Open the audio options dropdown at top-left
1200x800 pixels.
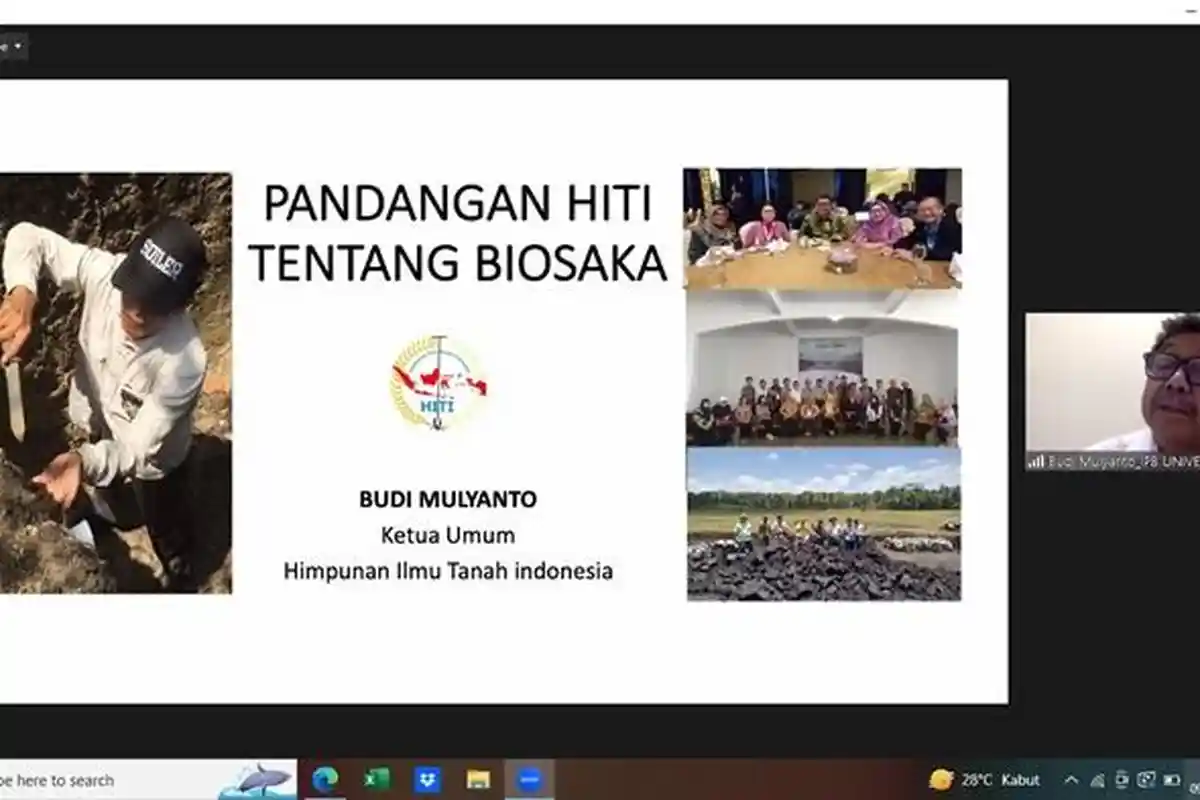coord(19,46)
